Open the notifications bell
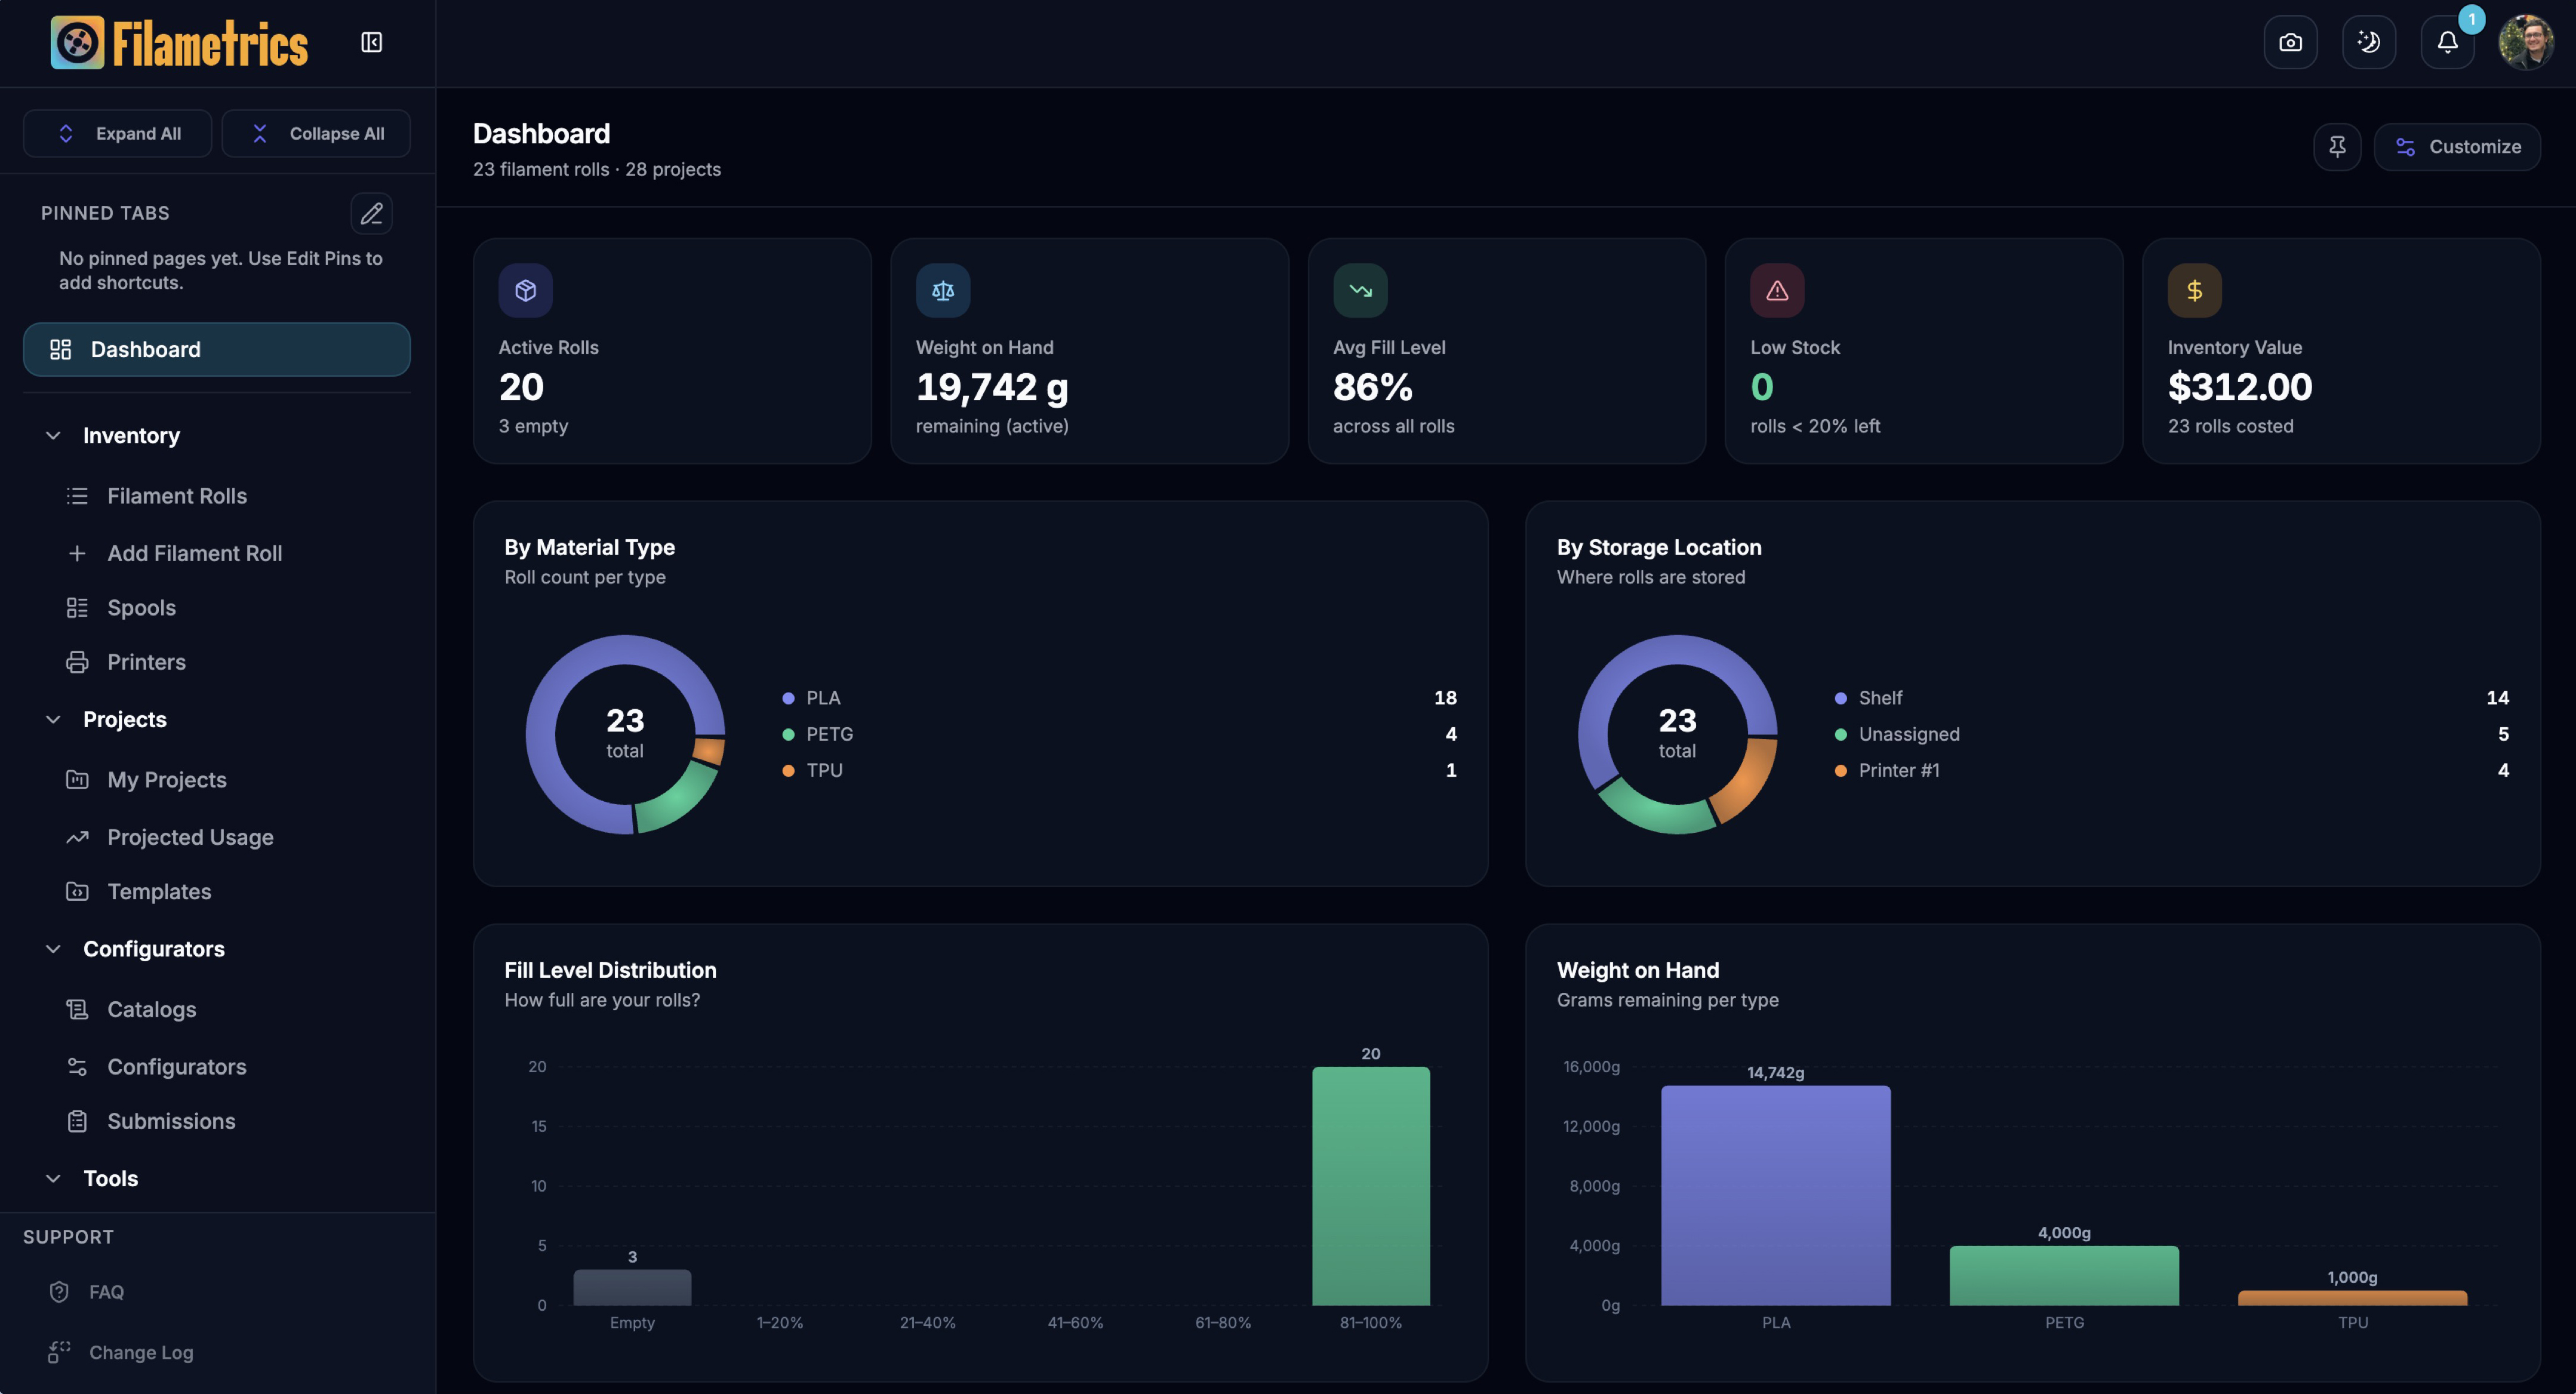Viewport: 2576px width, 1394px height. coord(2447,42)
